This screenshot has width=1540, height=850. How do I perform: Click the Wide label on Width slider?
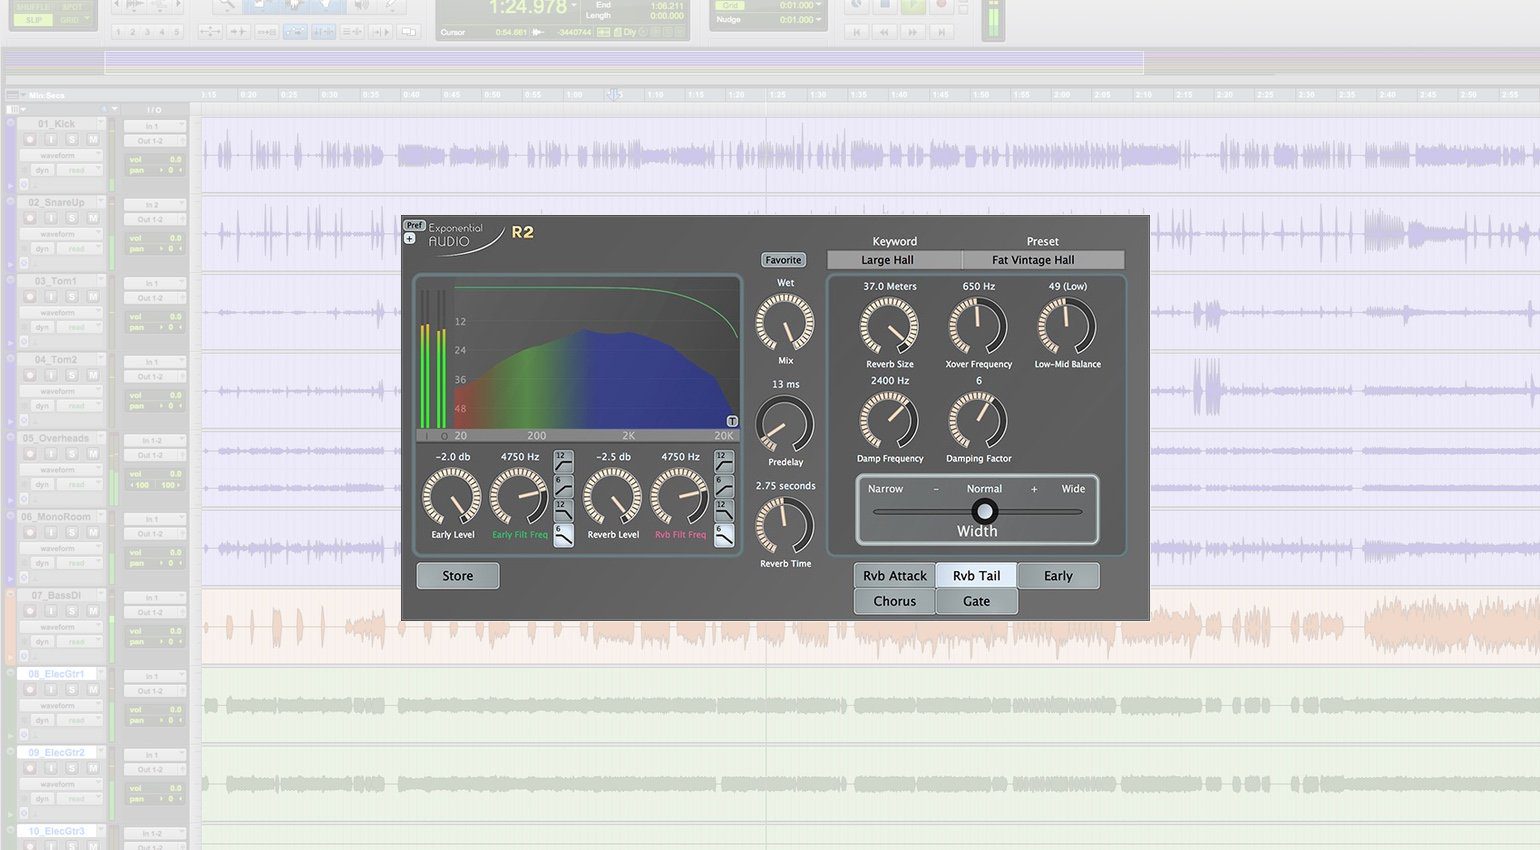pyautogui.click(x=1073, y=489)
